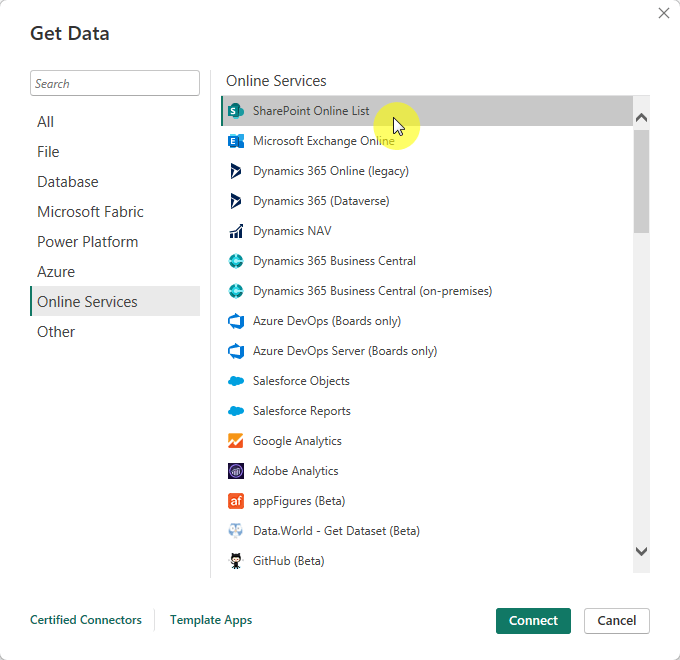This screenshot has height=660, width=680.
Task: Select Azure DevOps Server (Boards only) text
Action: click(x=345, y=351)
